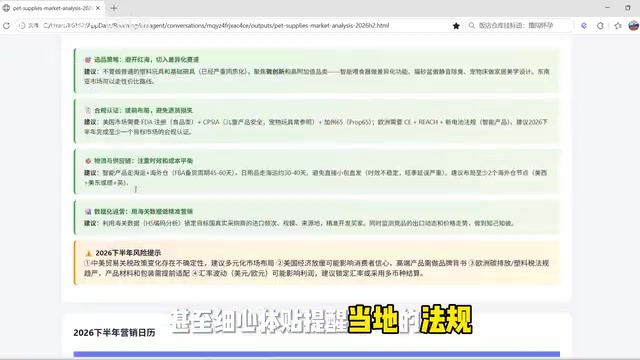640x360 pixels.
Task: Click the 2026下半年营销日历 section title
Action: pos(114,333)
